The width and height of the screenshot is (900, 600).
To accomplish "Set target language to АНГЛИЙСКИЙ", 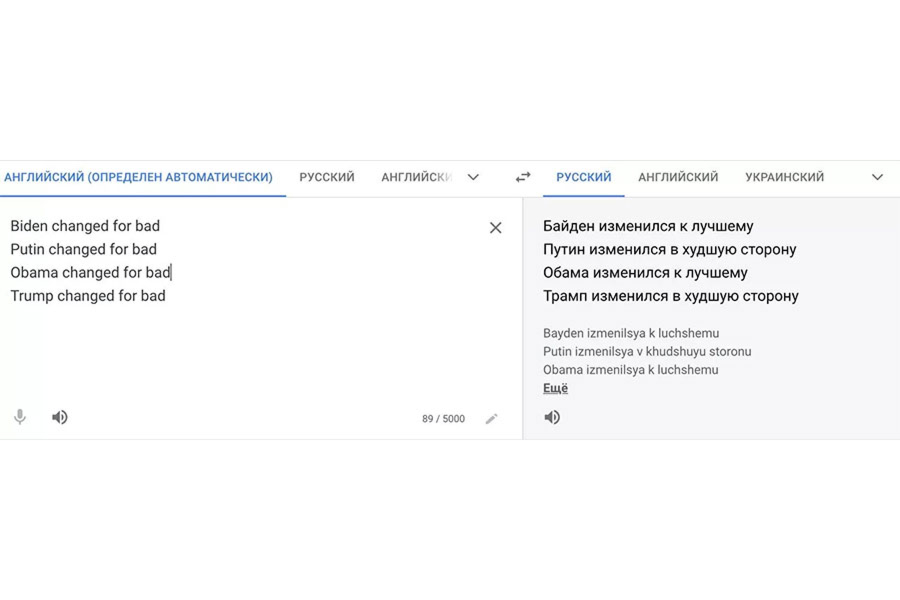I will tap(678, 177).
